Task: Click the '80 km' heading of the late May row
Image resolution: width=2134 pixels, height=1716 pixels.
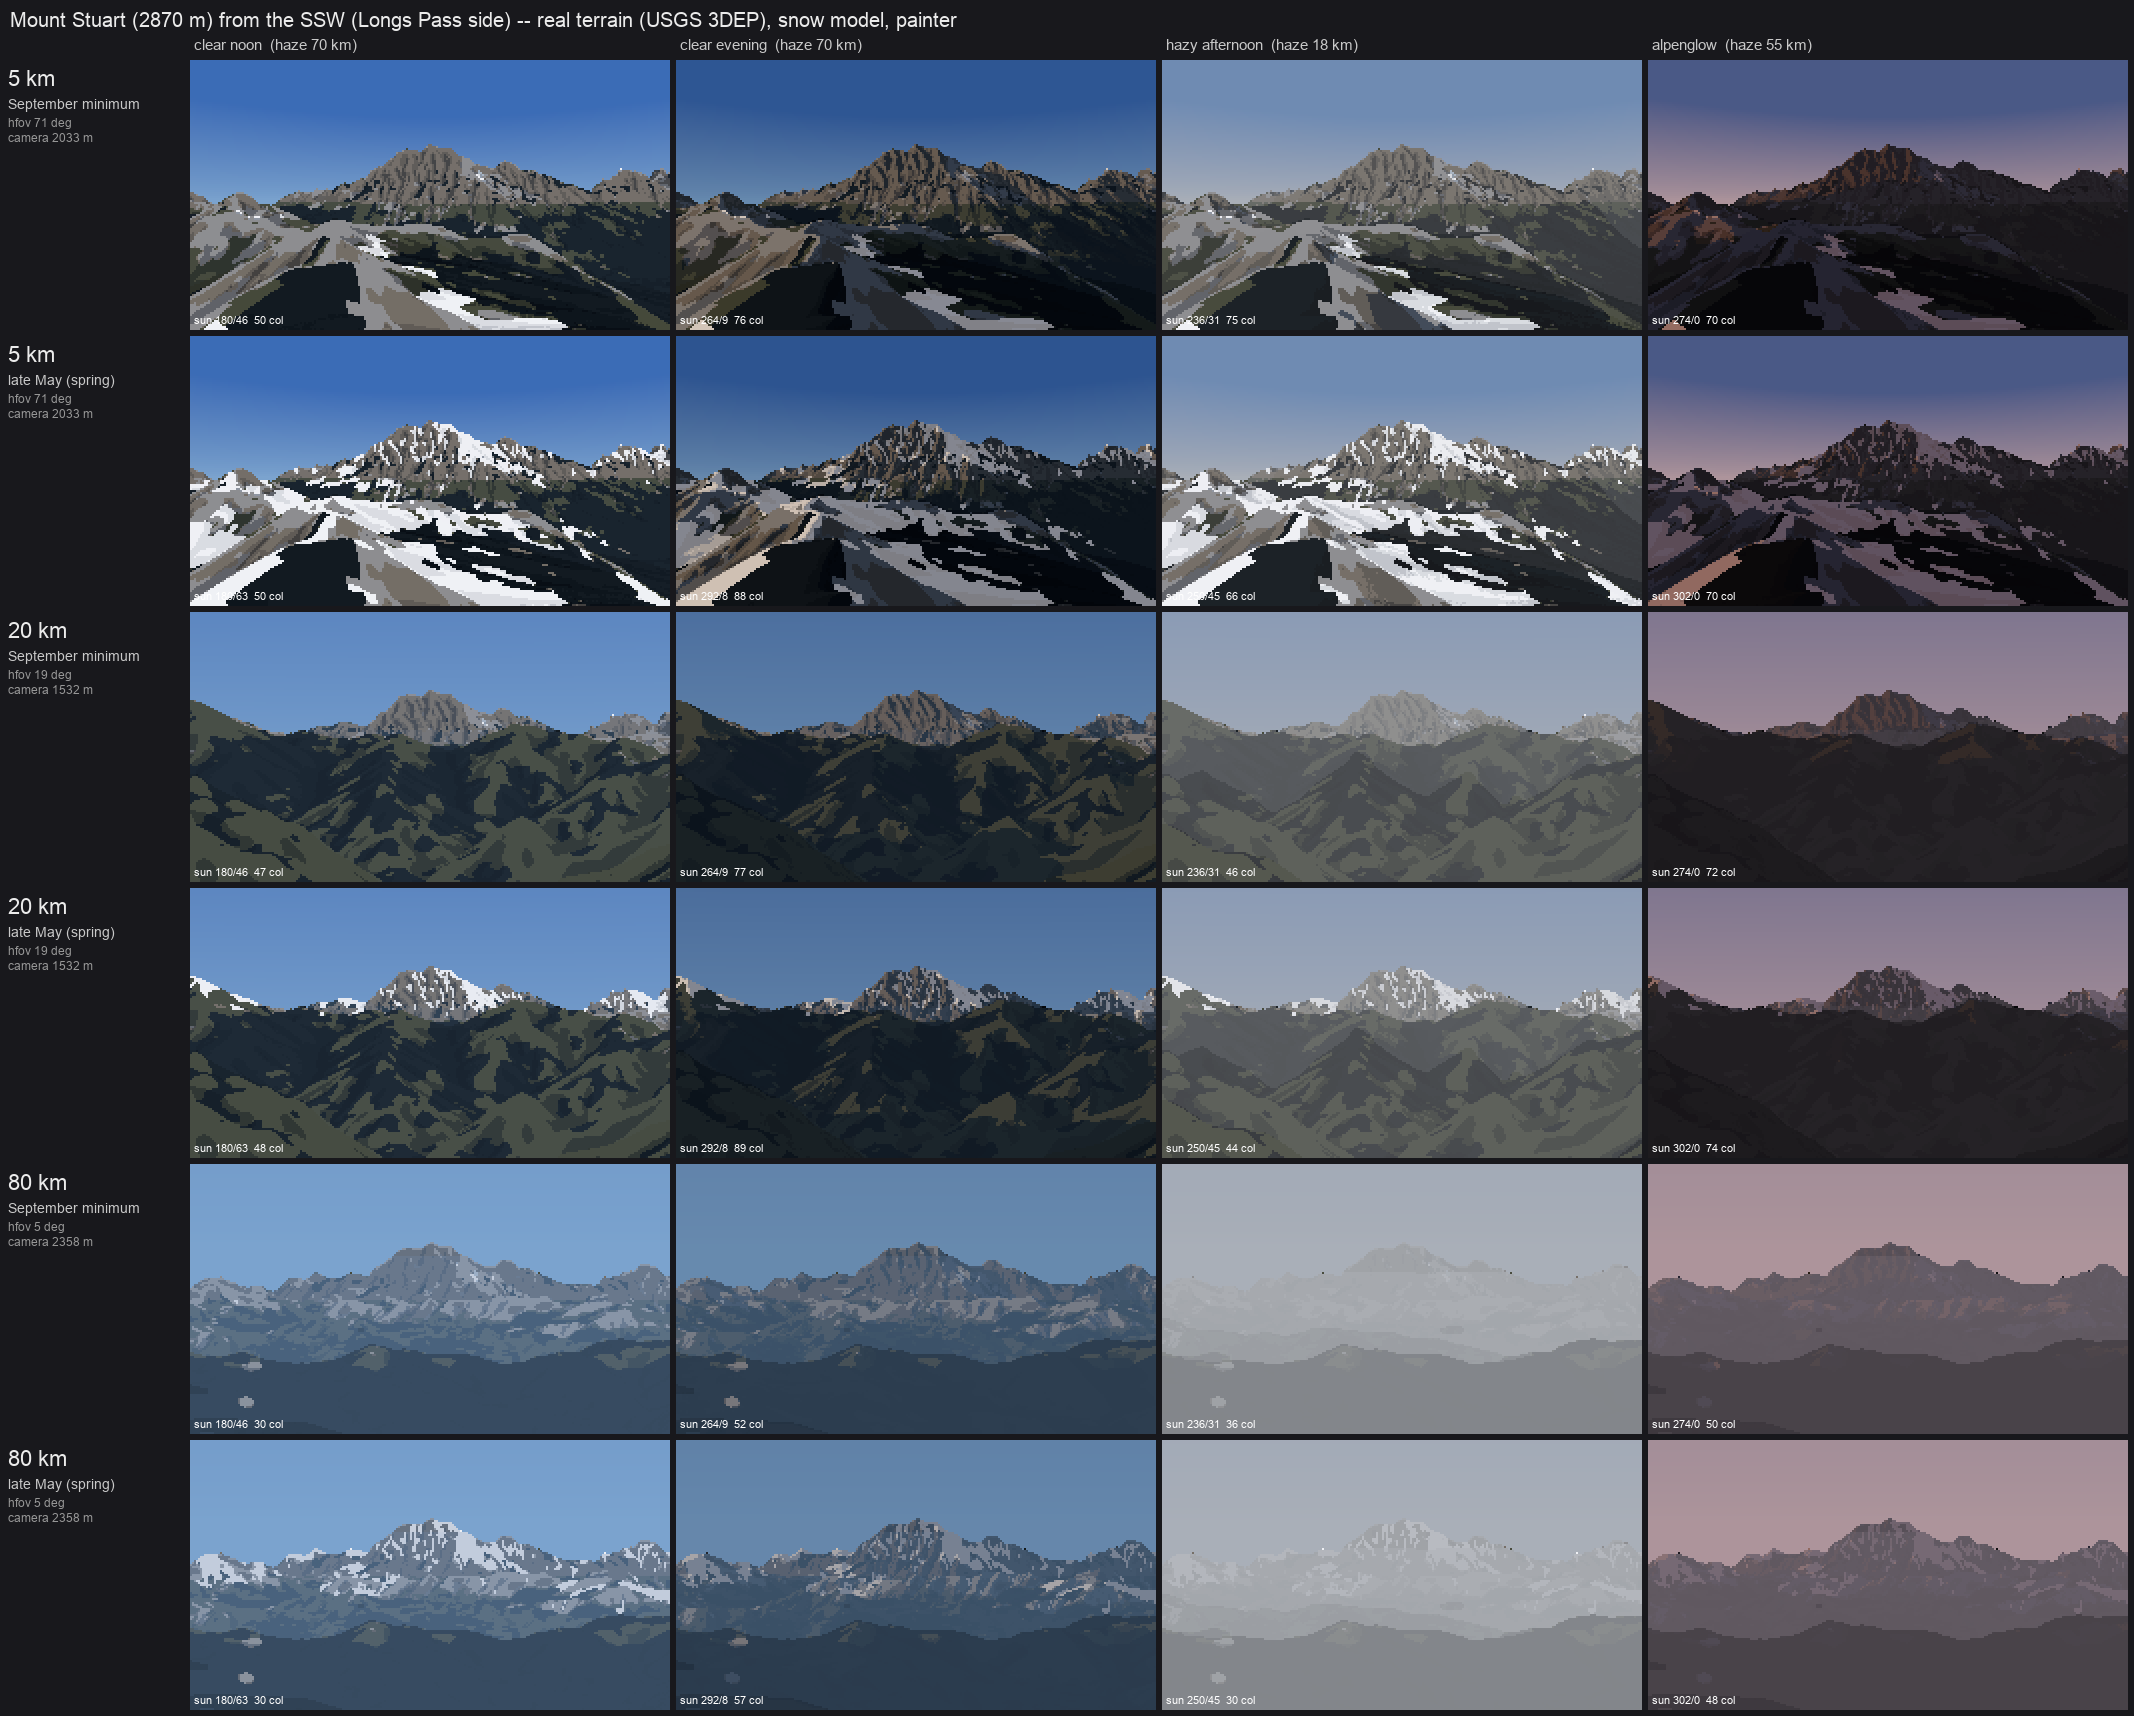Action: pos(37,1458)
